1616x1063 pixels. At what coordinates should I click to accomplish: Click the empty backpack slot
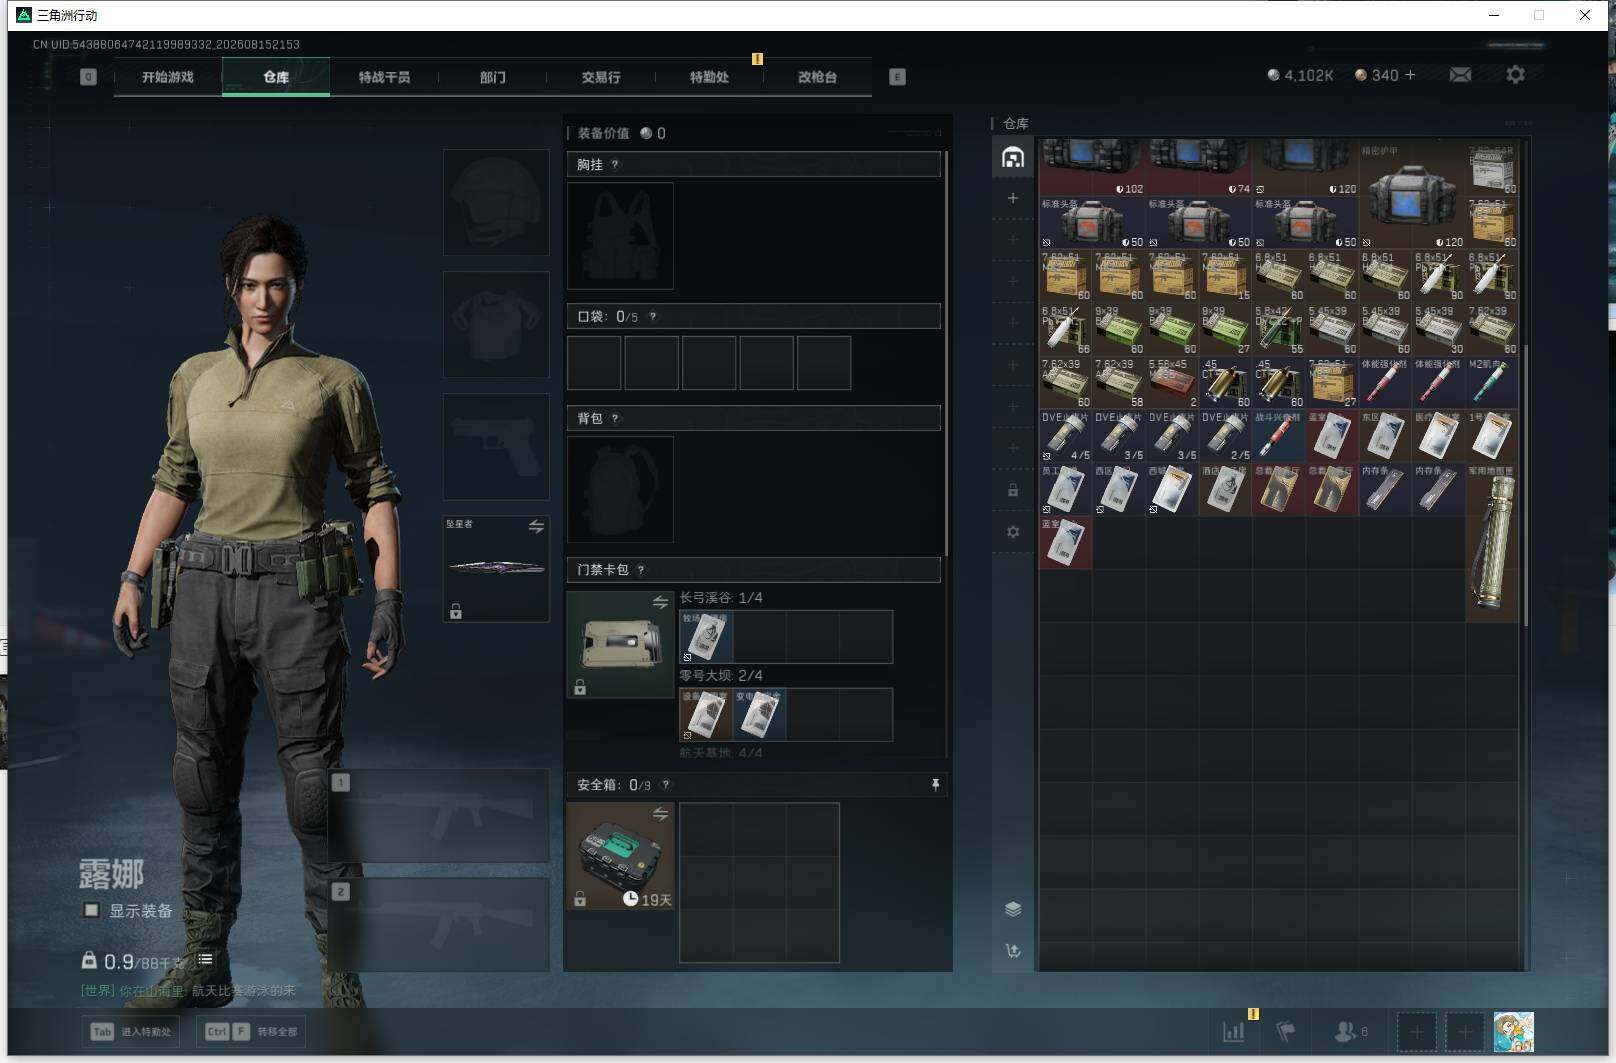[620, 489]
